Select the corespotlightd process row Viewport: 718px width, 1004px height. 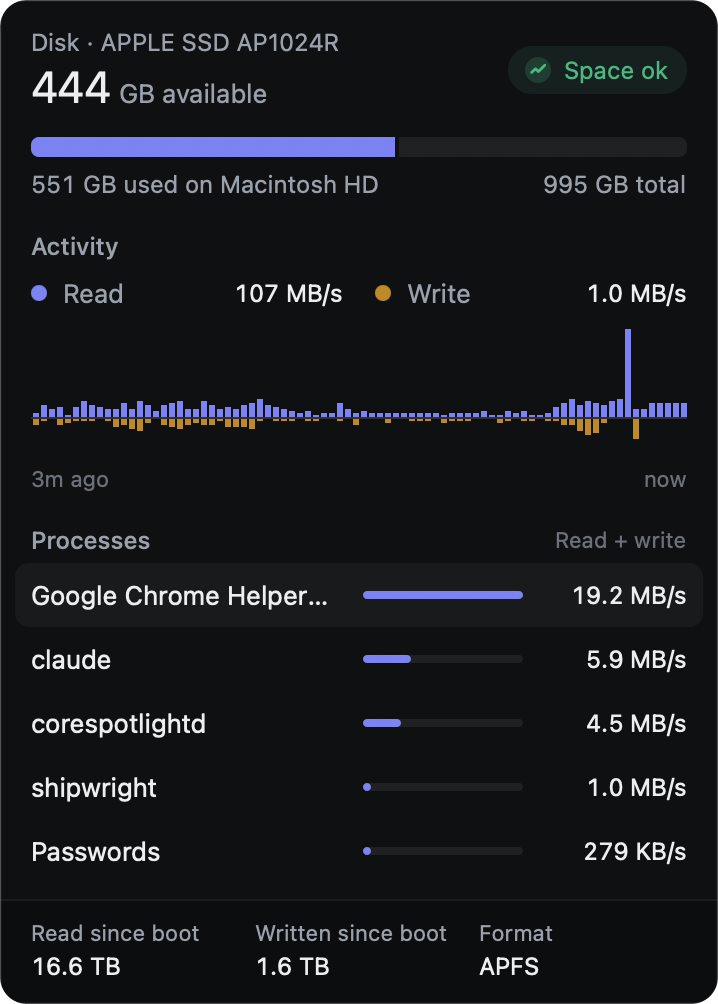(359, 724)
